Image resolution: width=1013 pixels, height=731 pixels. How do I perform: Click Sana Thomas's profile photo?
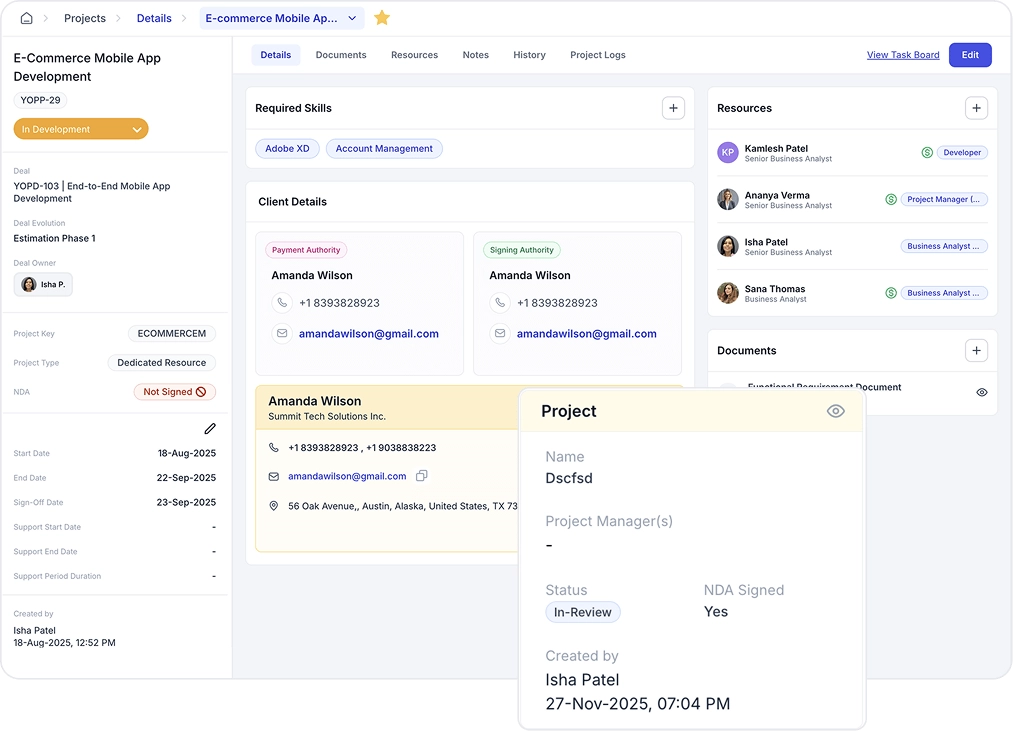pyautogui.click(x=728, y=293)
